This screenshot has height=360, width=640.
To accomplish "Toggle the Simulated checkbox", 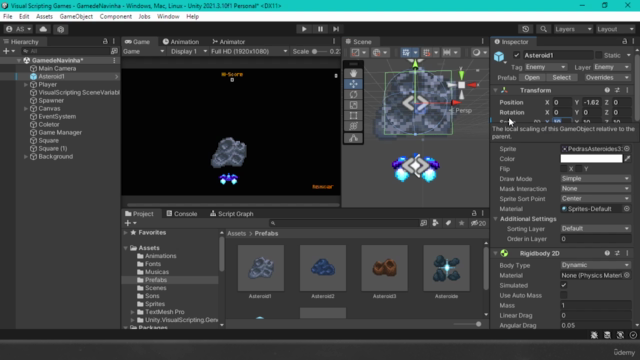I will point(564,285).
